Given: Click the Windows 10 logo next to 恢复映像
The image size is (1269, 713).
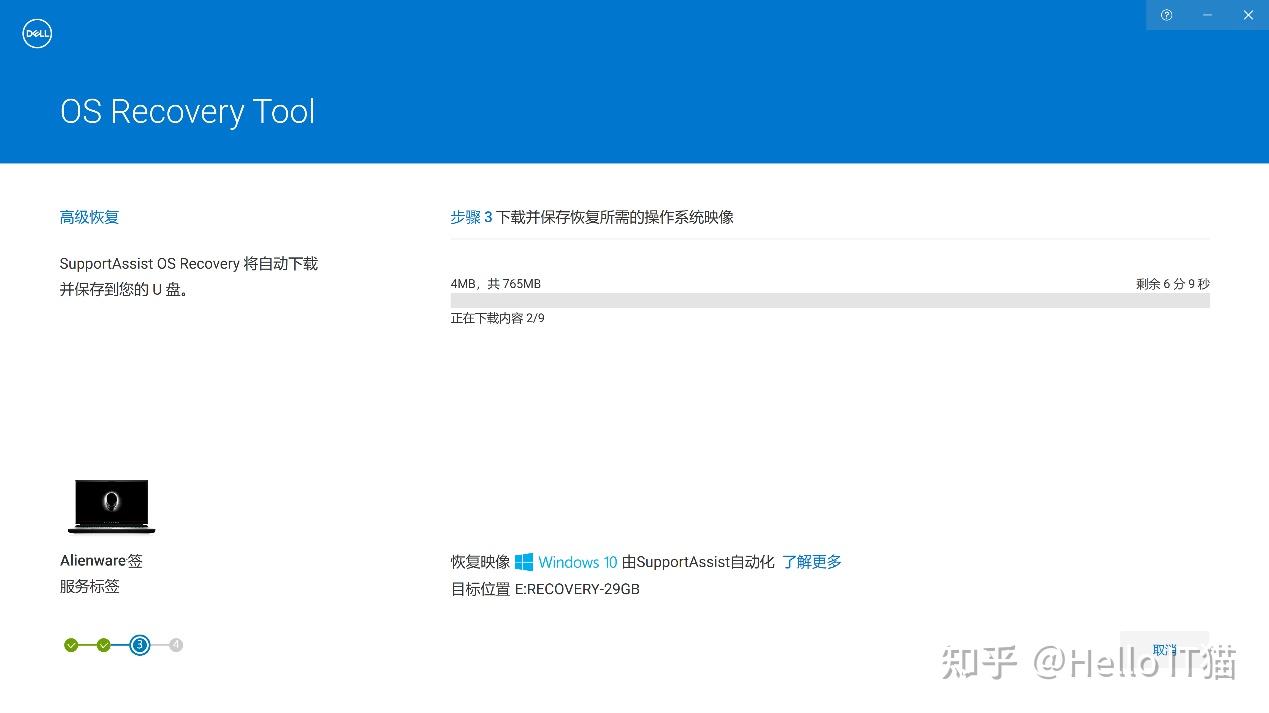Looking at the screenshot, I should coord(524,561).
